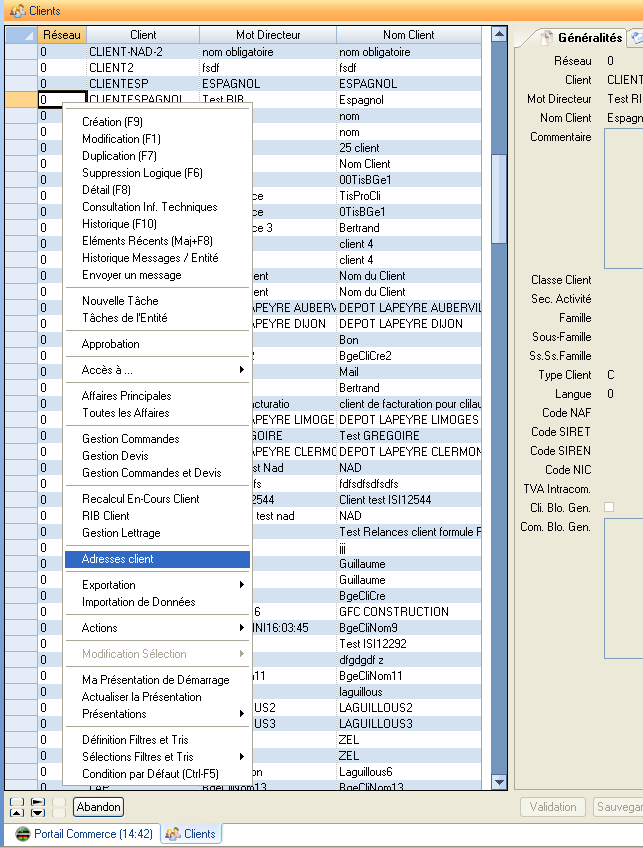This screenshot has height=848, width=643.
Task: Toggle the Cli. Blo. Gen. checkbox
Action: [609, 508]
